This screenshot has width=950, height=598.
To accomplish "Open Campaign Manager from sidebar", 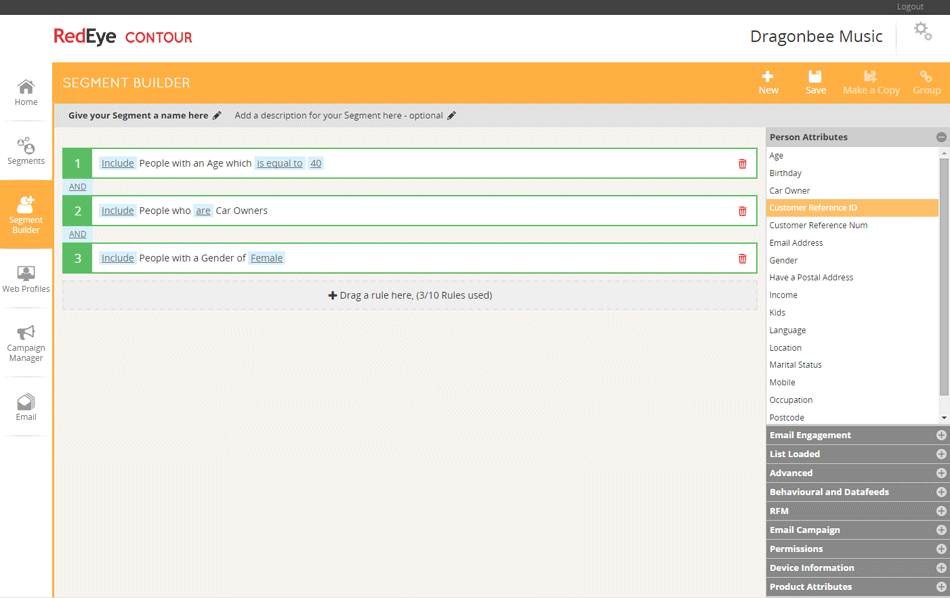I will coord(26,343).
